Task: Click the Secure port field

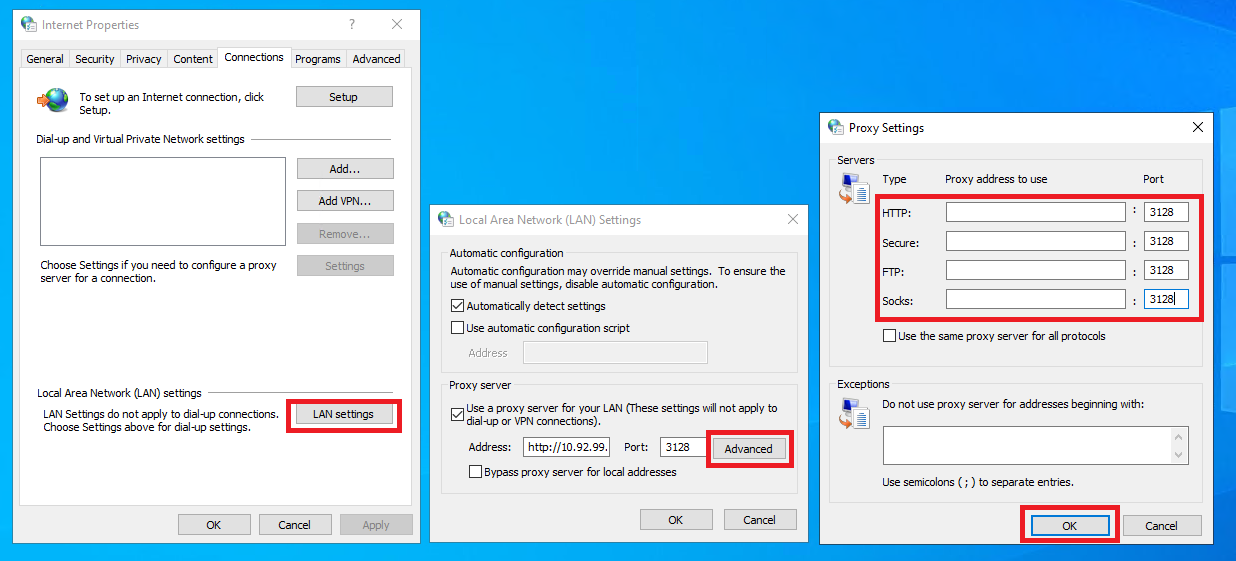Action: [1166, 241]
